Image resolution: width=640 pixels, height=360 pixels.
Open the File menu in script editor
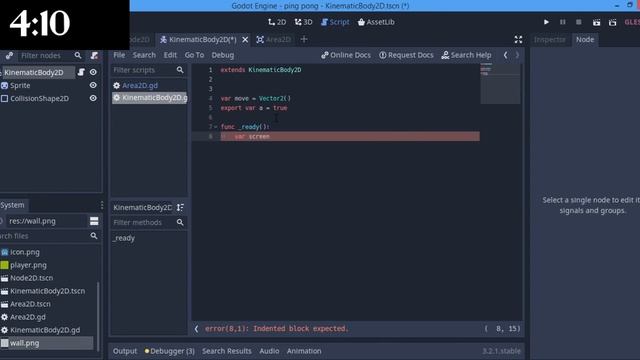(119, 55)
